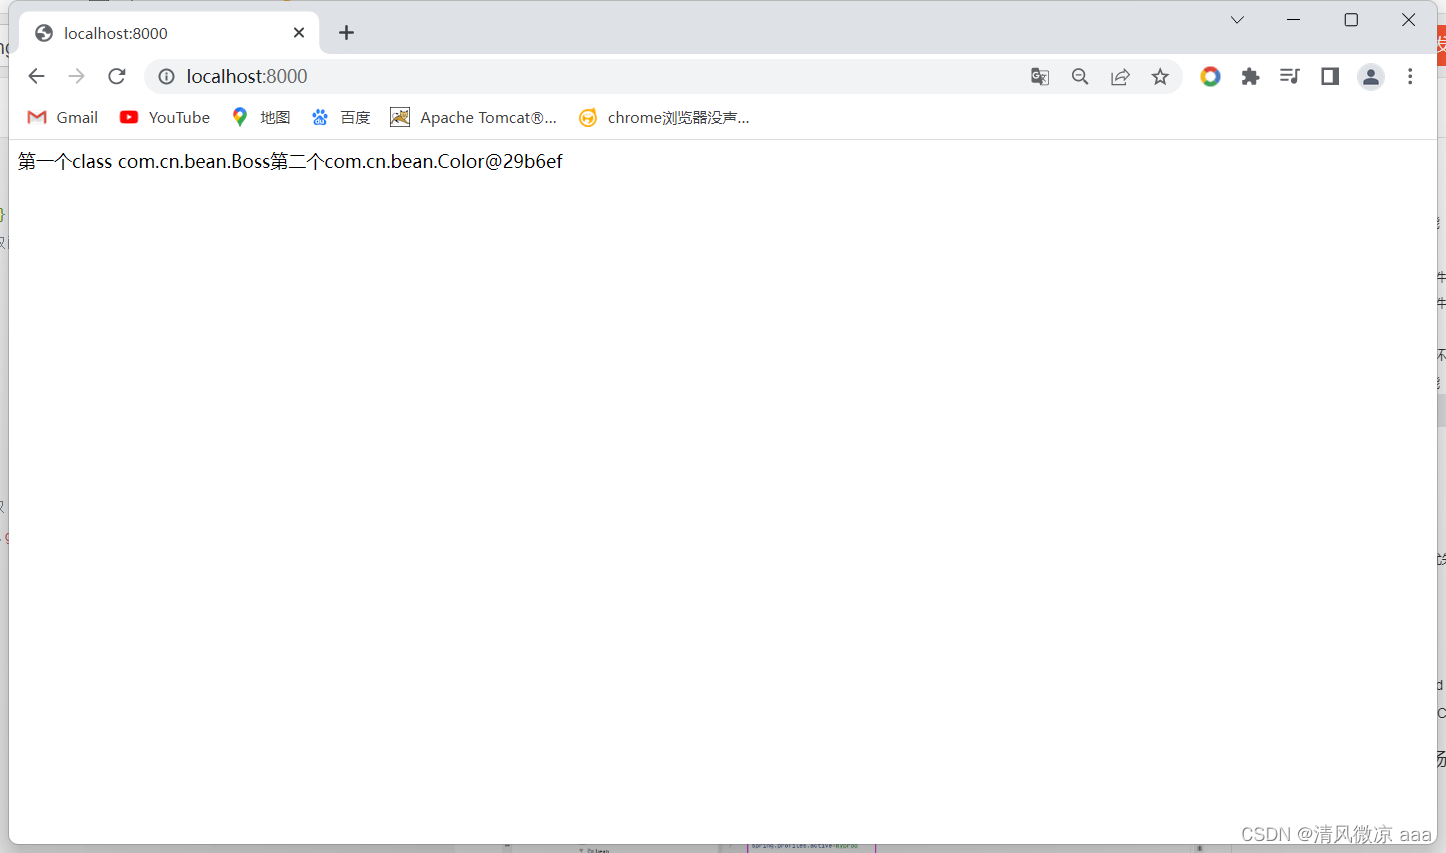Open the colorful circle extension icon
This screenshot has height=853, width=1446.
[1210, 77]
